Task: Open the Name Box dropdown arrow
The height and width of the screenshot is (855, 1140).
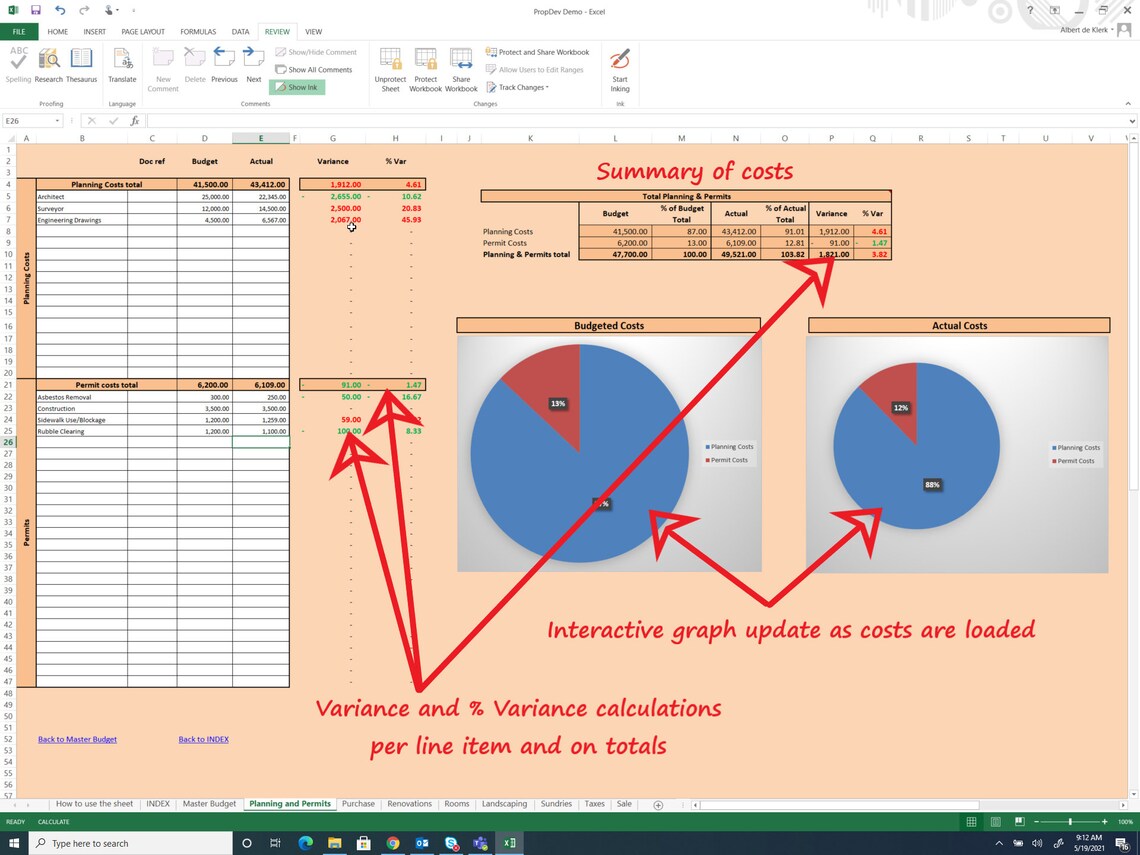Action: coord(57,121)
